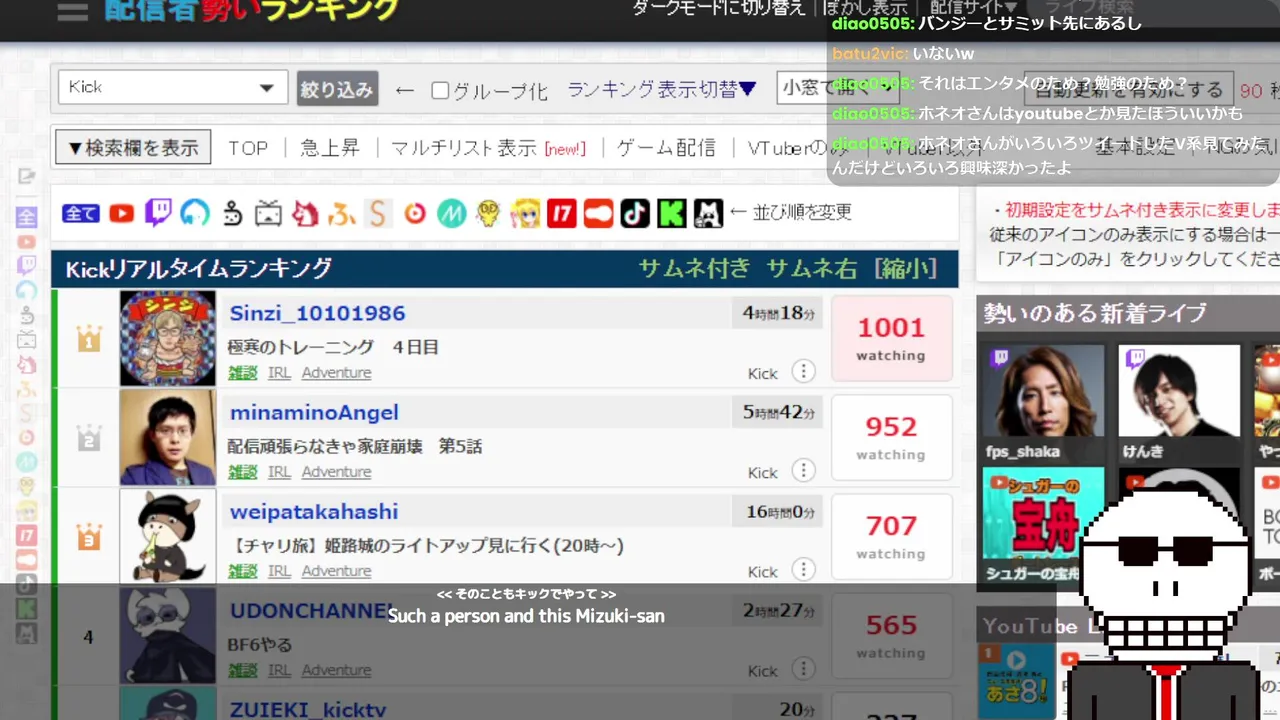Click Adventure tag on Sinzi_10101986 row
Viewport: 1280px width, 720px height.
click(x=336, y=373)
